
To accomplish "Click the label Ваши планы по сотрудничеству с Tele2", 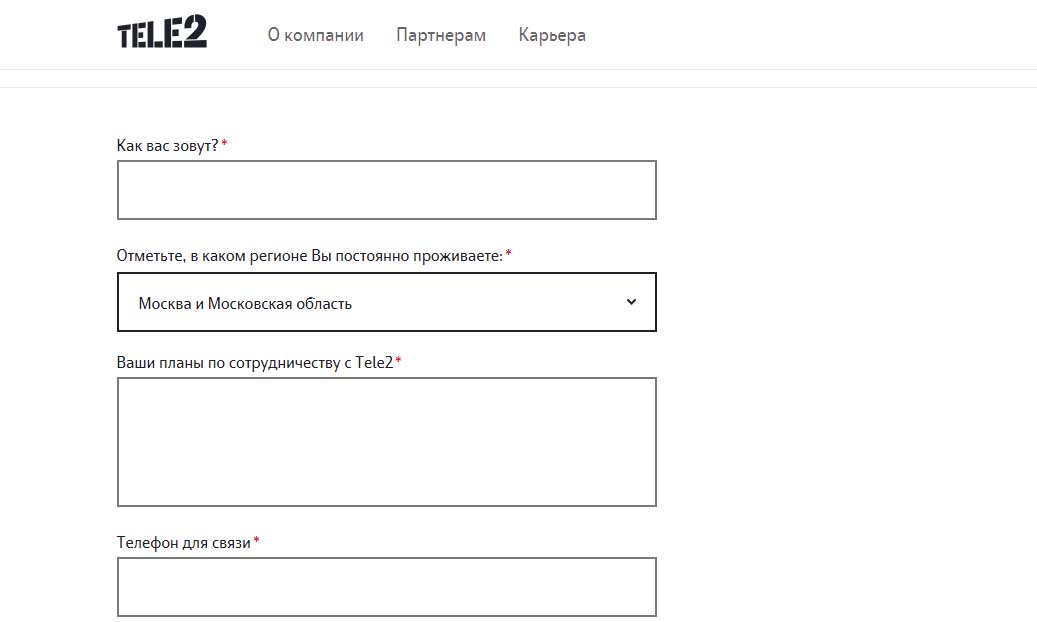I will pos(255,363).
